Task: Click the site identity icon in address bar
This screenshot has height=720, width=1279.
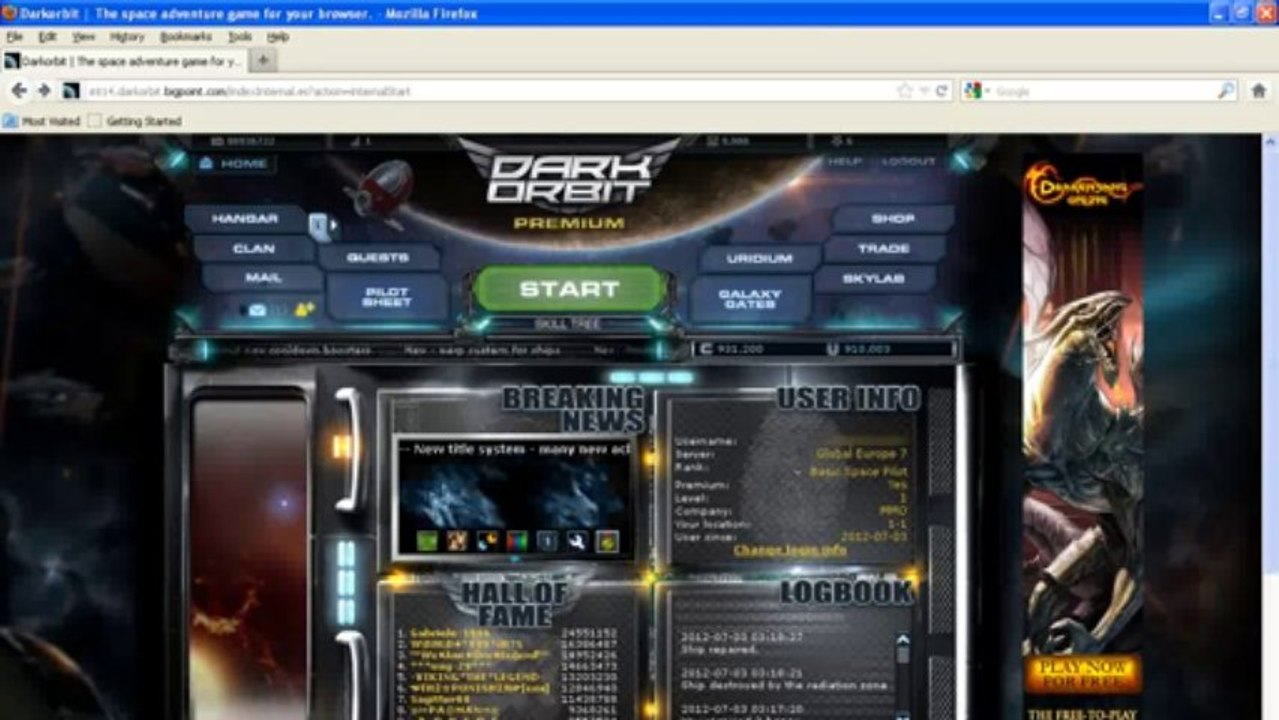Action: click(x=70, y=91)
